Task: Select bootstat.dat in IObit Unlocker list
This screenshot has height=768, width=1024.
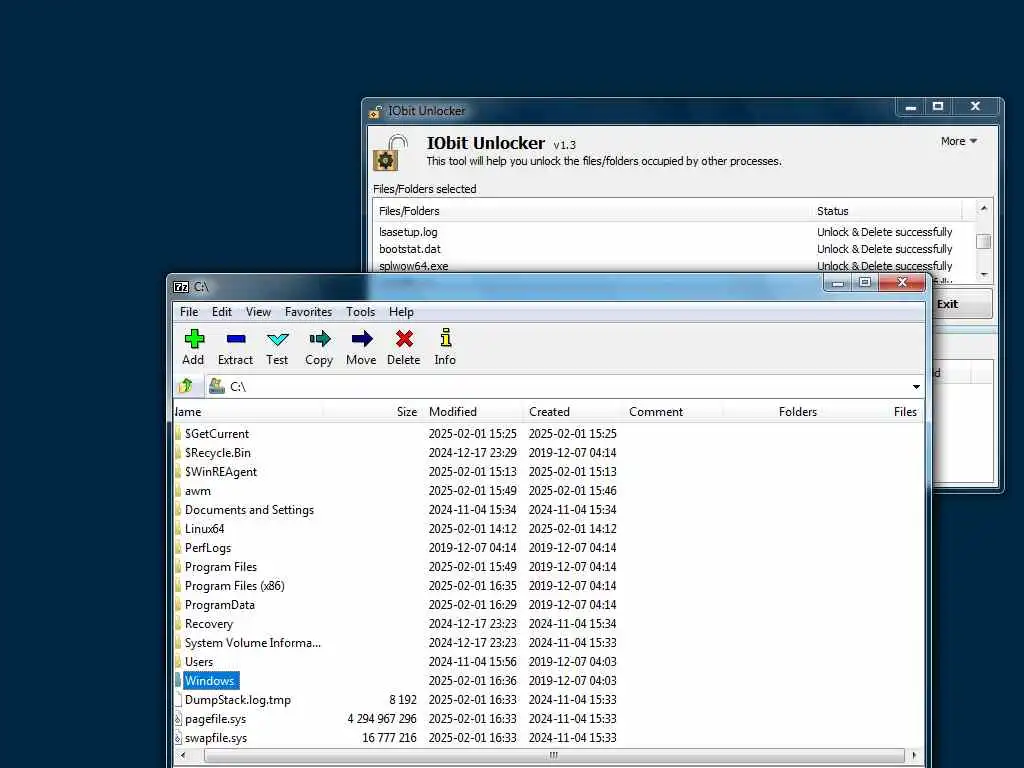Action: click(409, 249)
